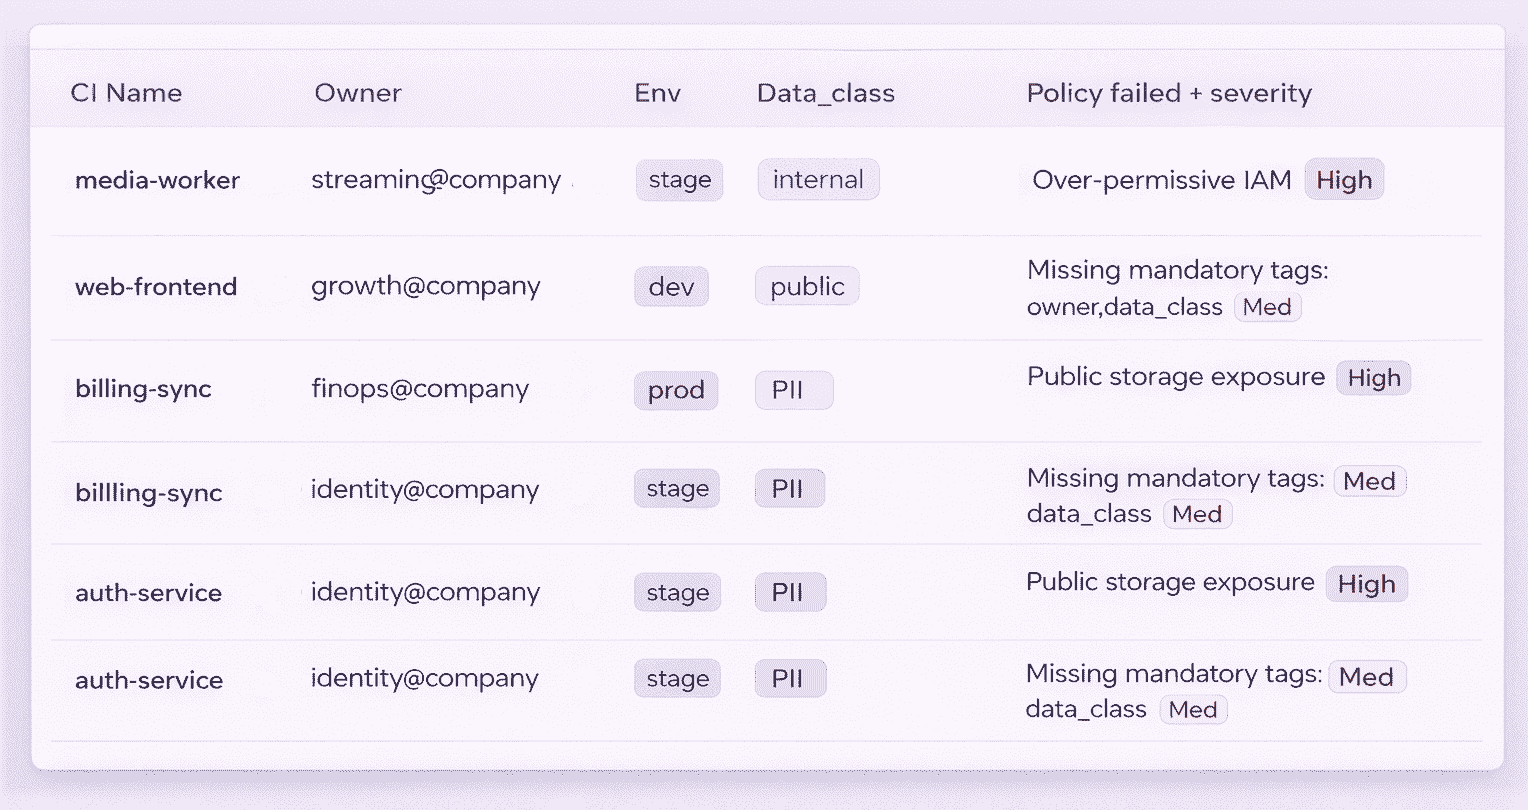Click the CI Name column header to sort

click(127, 92)
